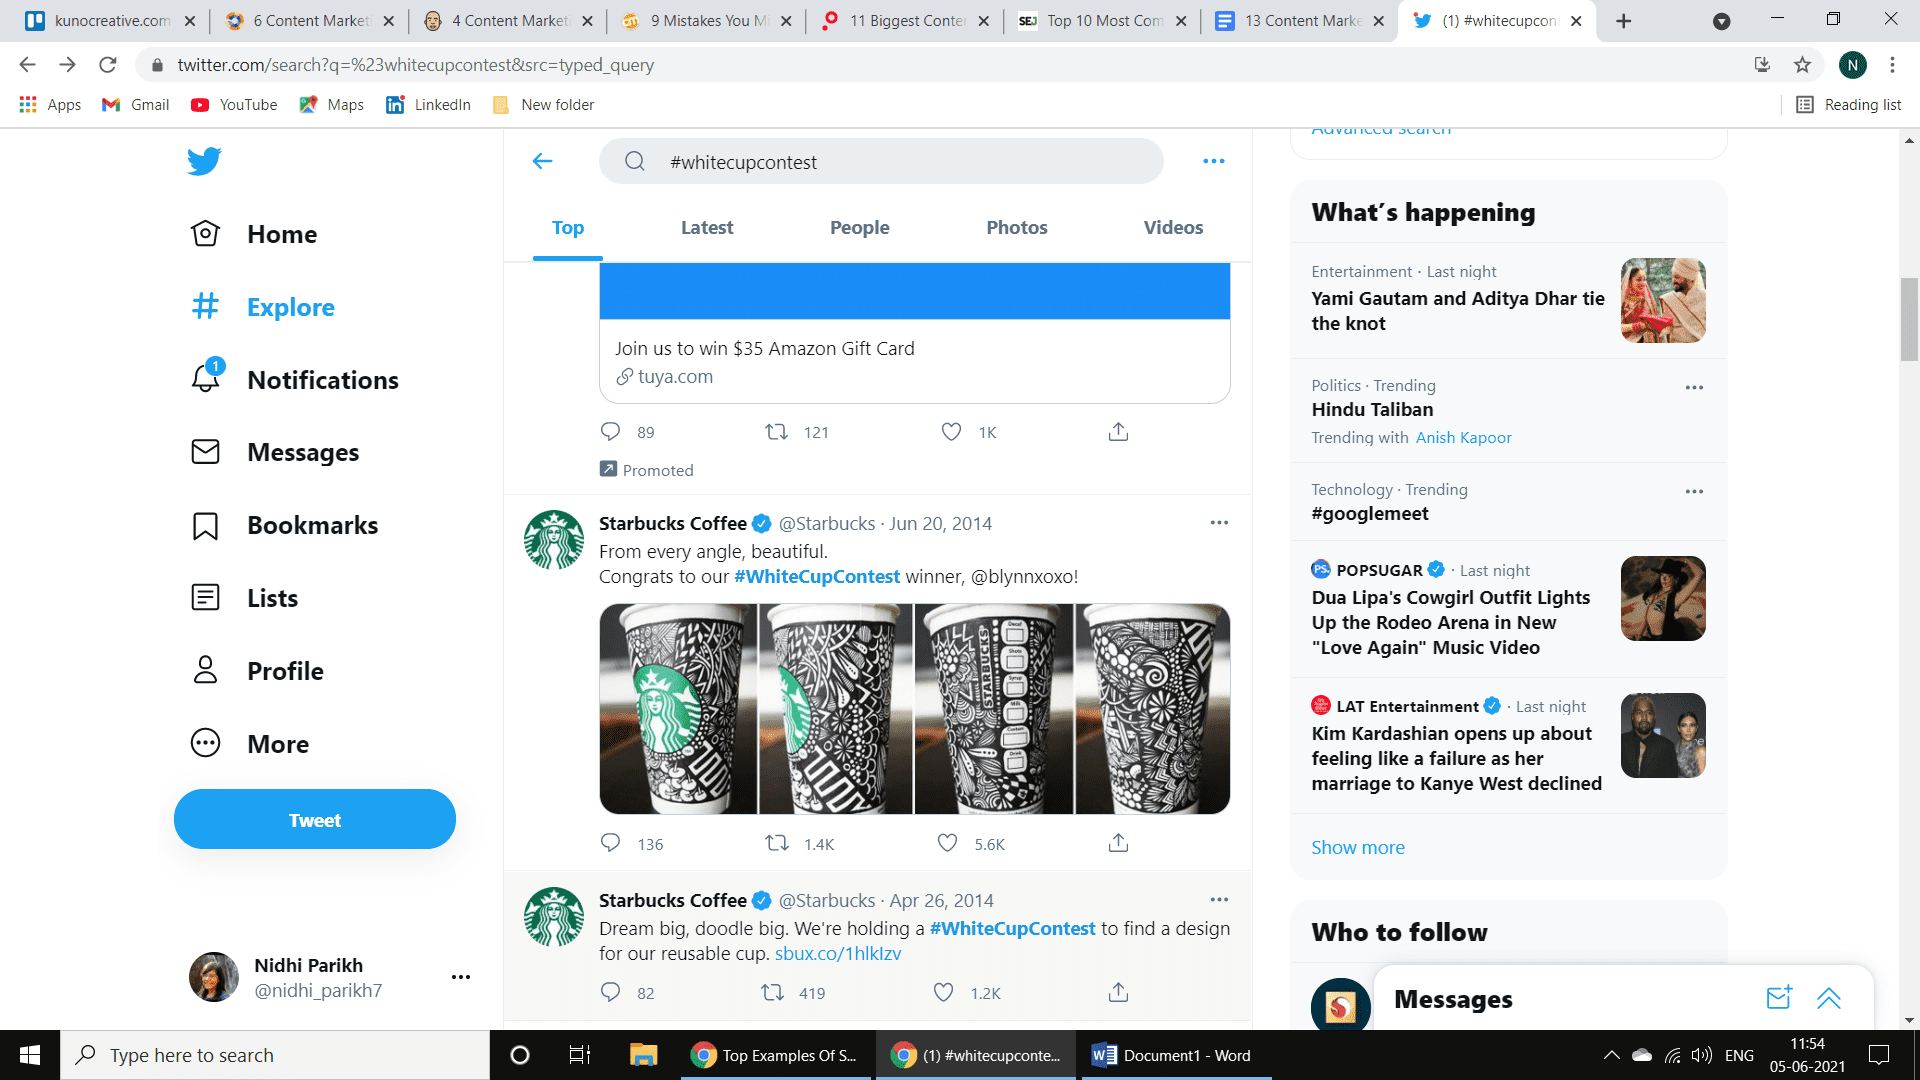This screenshot has width=1920, height=1080.
Task: Open new browser tab
Action: 1624,21
